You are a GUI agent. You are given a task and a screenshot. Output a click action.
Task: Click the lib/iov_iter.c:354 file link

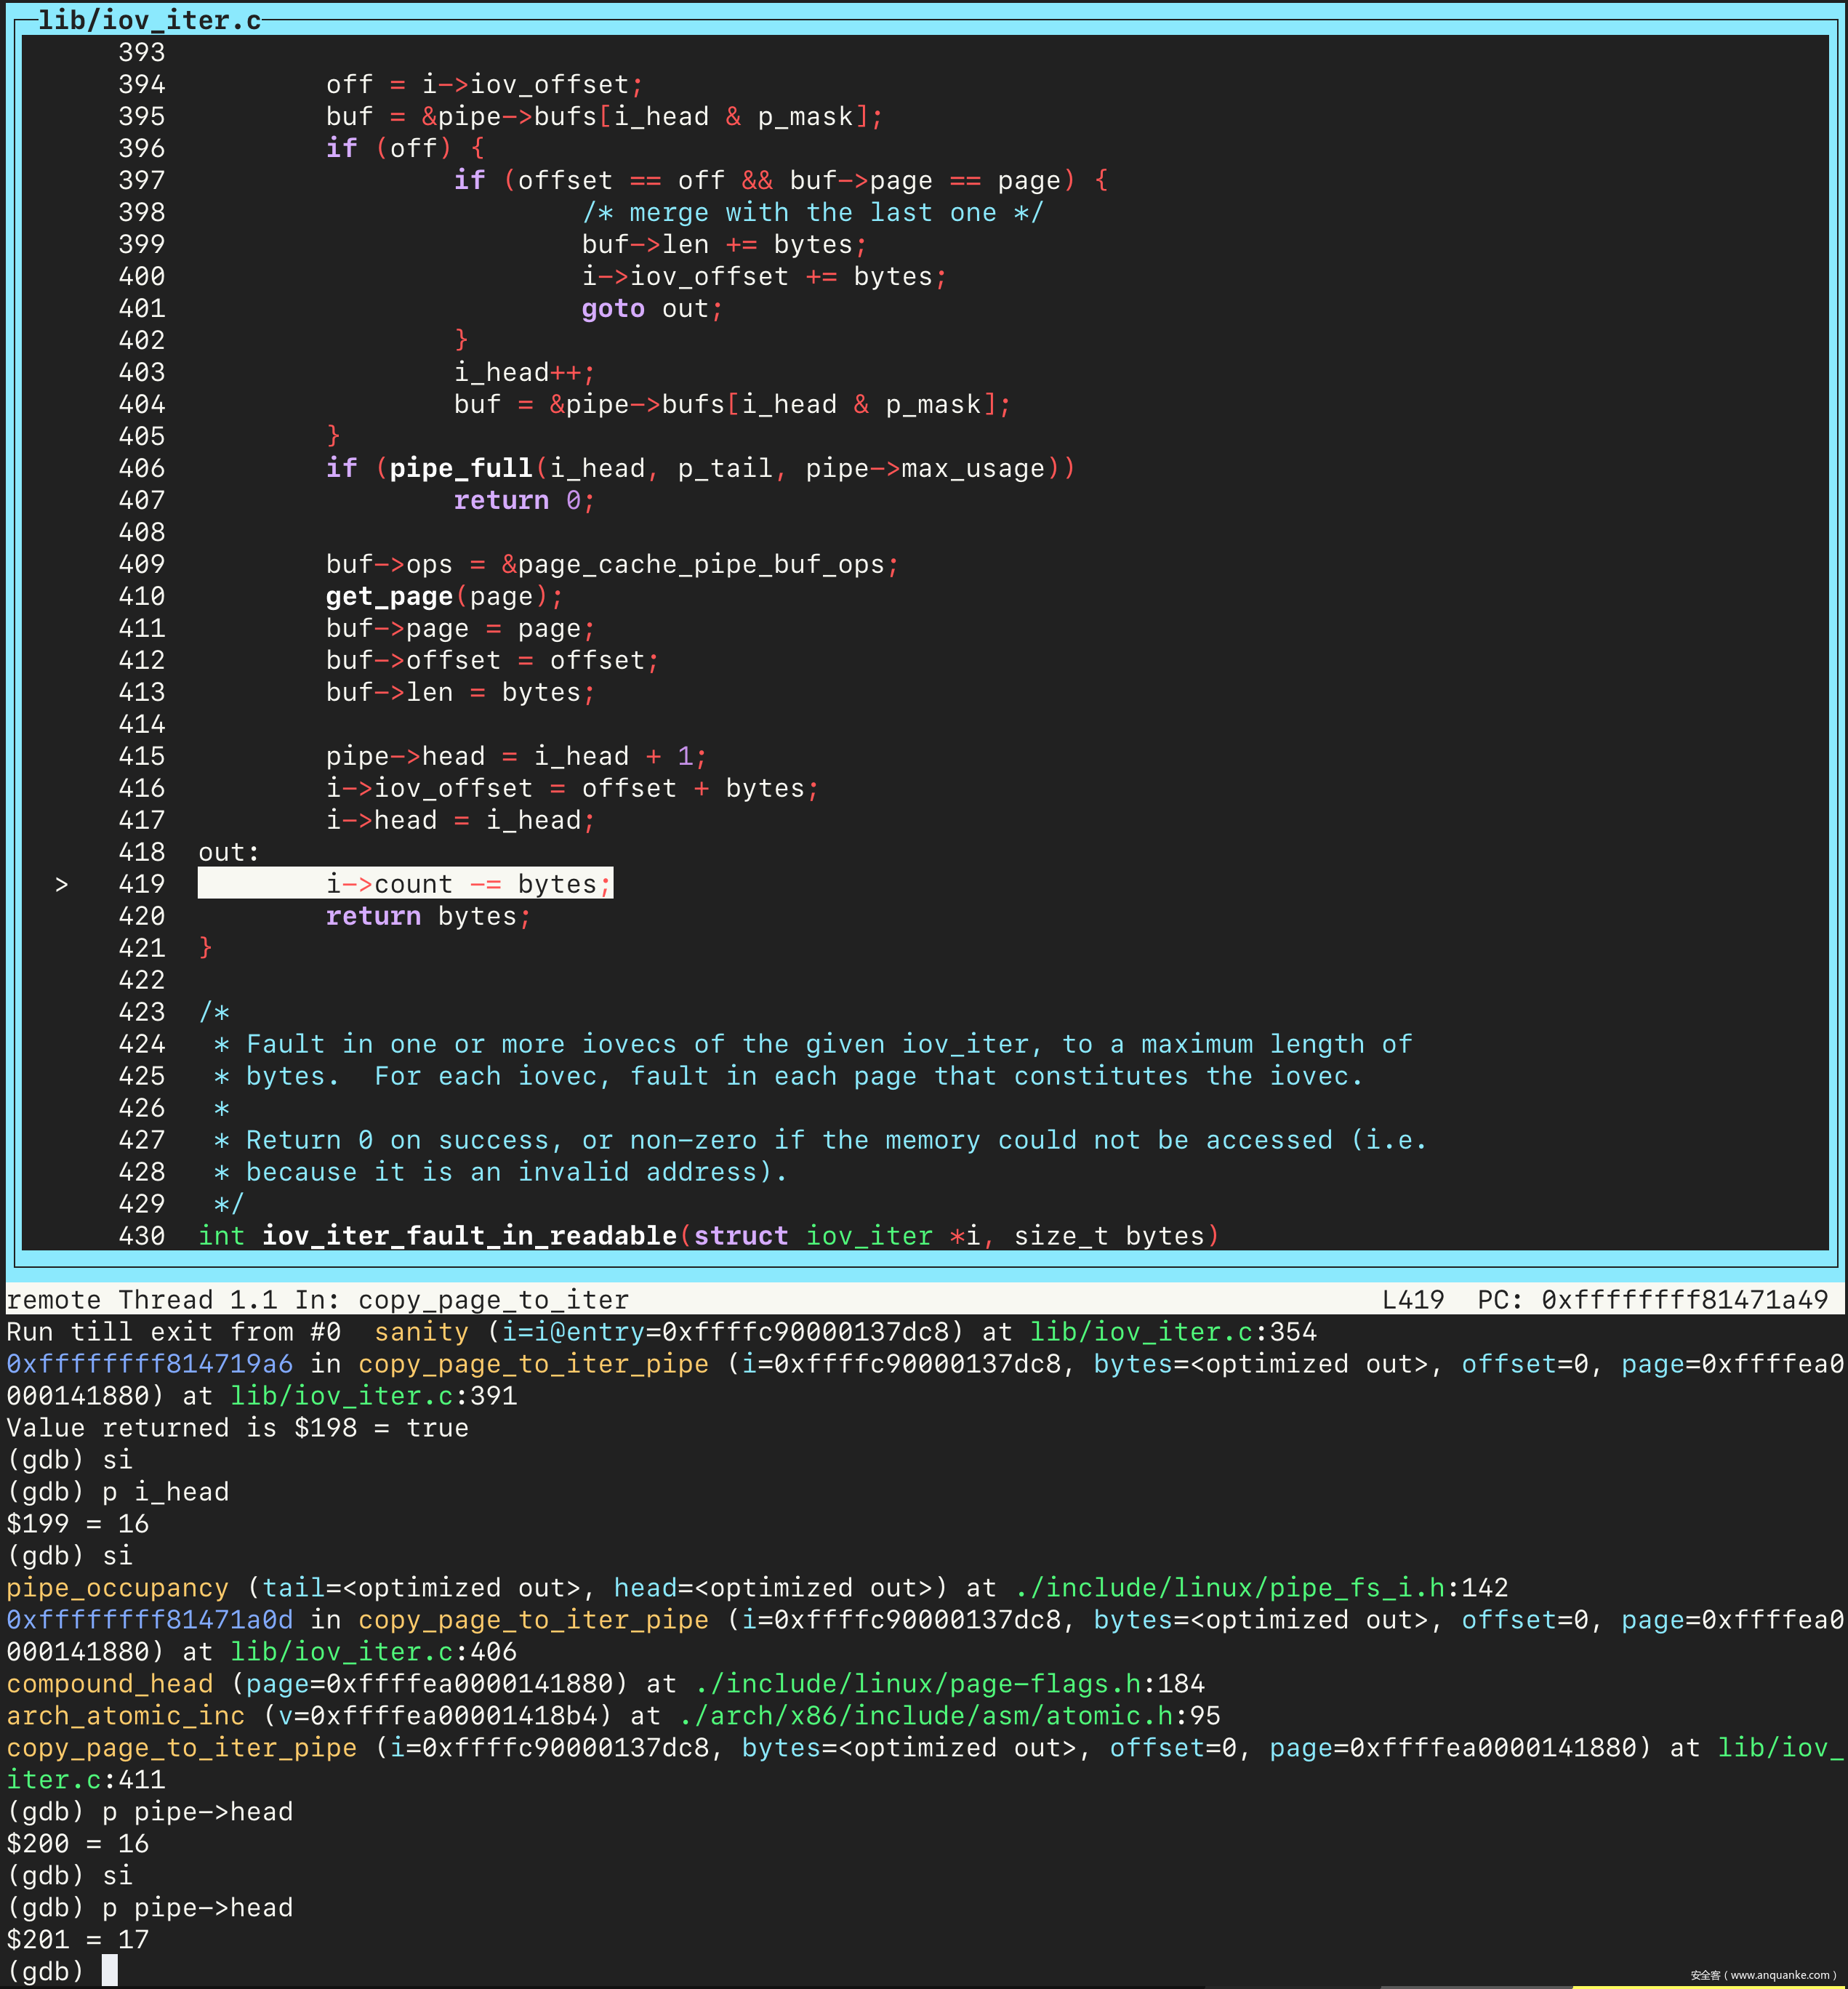tap(1173, 1332)
